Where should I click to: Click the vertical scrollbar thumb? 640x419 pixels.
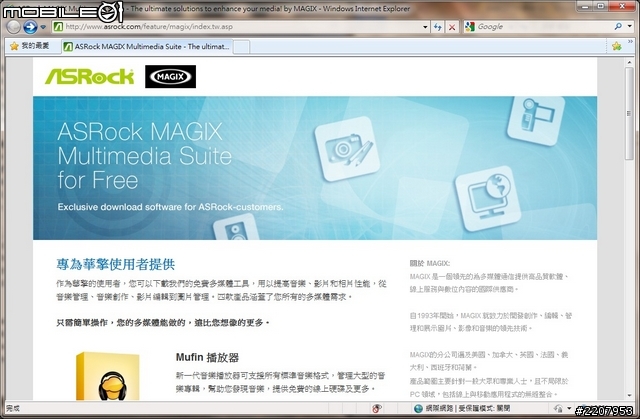point(629,113)
